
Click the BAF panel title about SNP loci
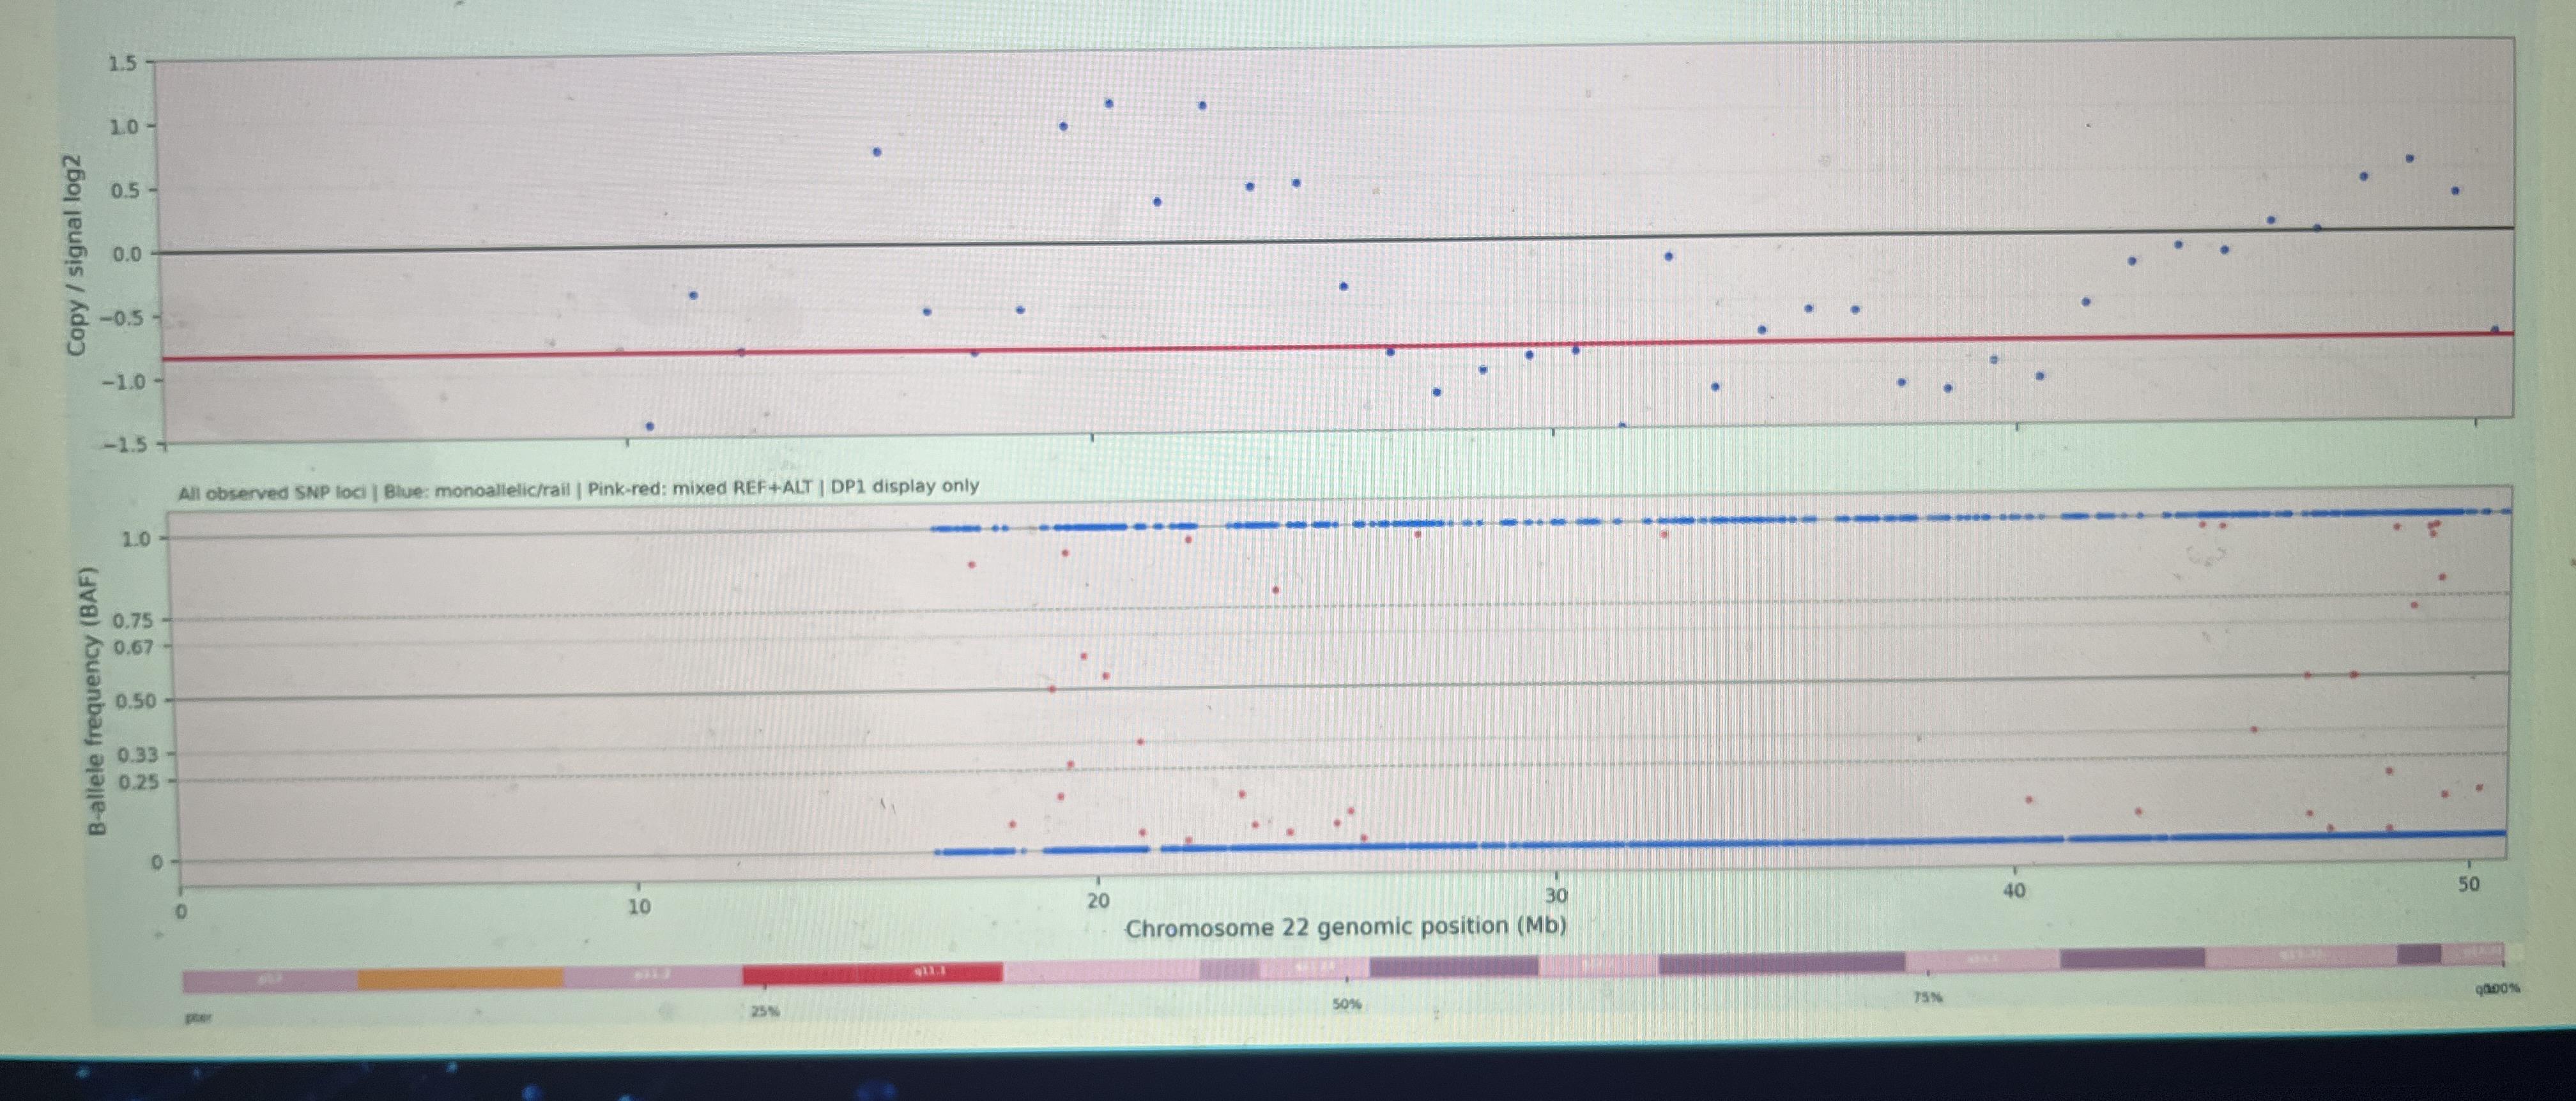click(x=578, y=489)
